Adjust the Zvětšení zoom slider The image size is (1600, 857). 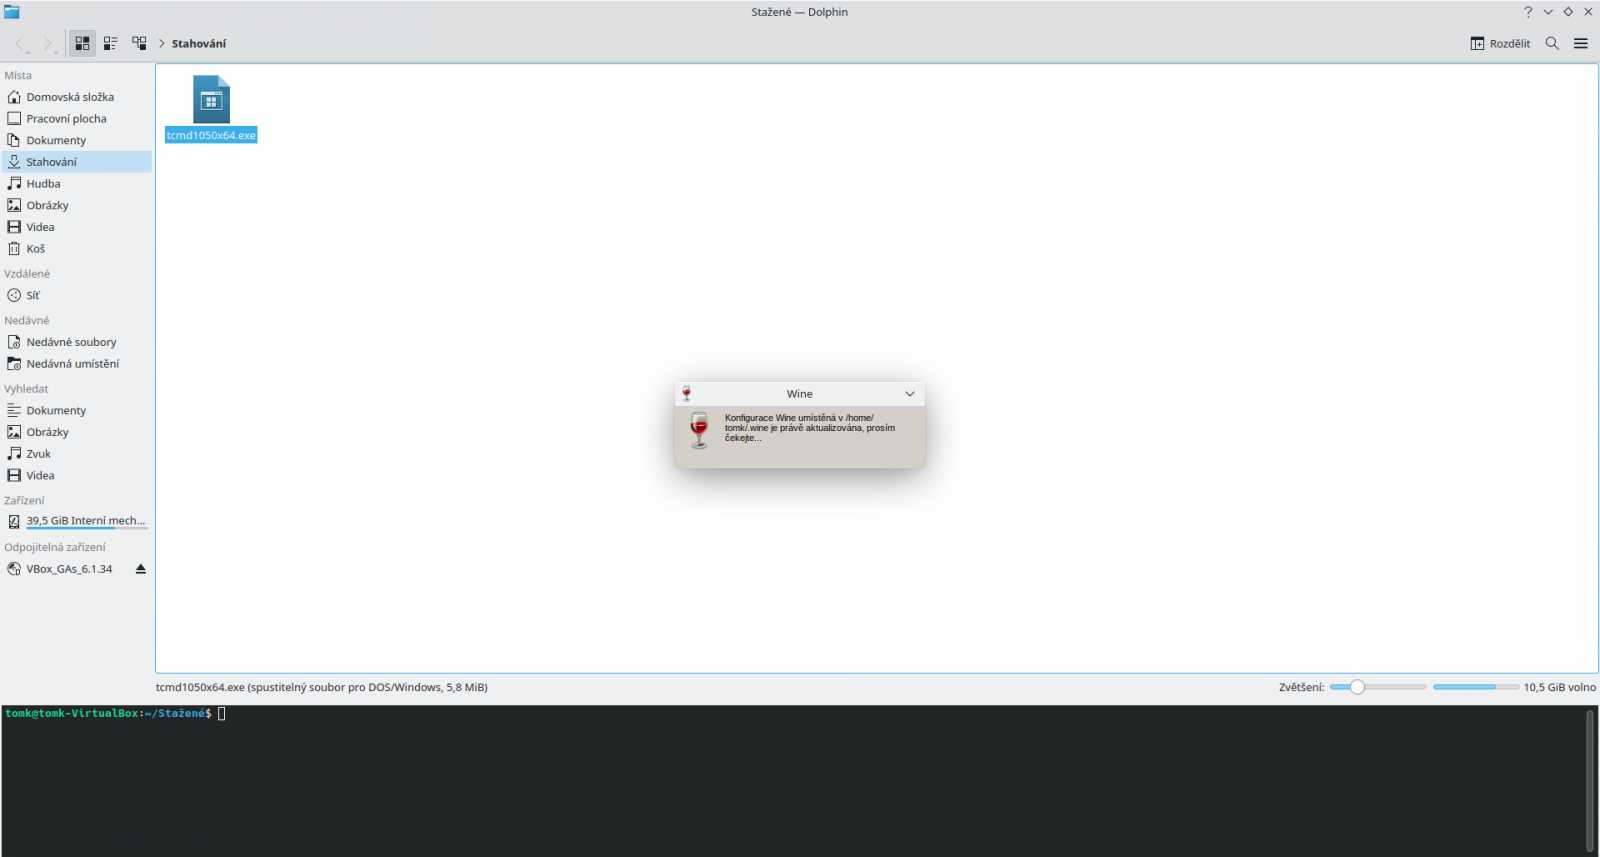1378,687
